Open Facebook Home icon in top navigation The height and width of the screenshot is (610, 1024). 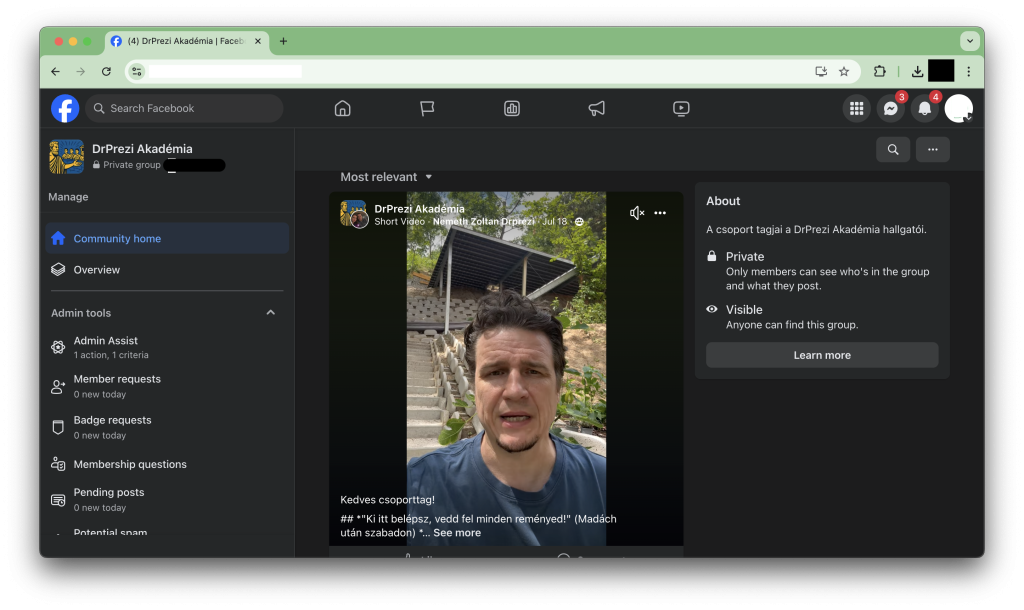click(343, 108)
